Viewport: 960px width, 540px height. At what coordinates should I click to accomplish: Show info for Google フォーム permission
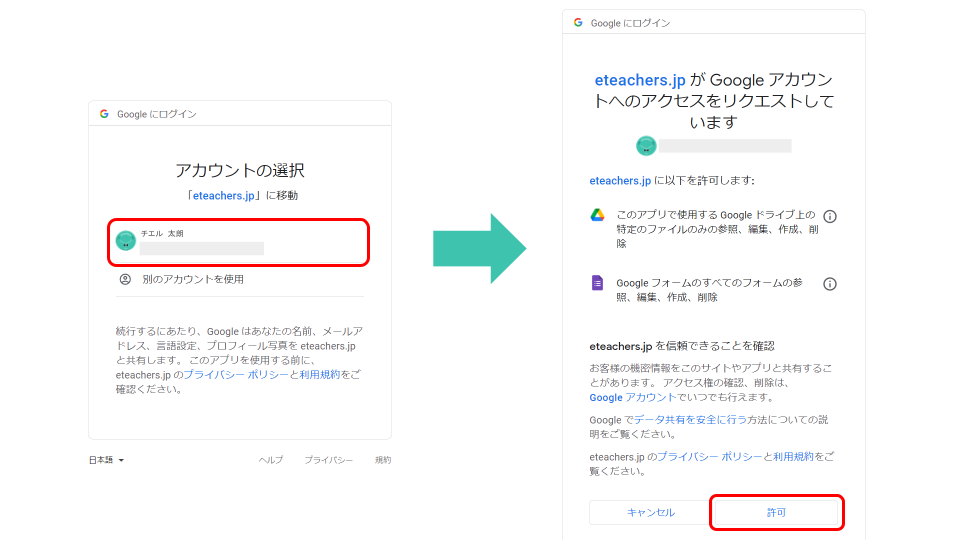830,284
